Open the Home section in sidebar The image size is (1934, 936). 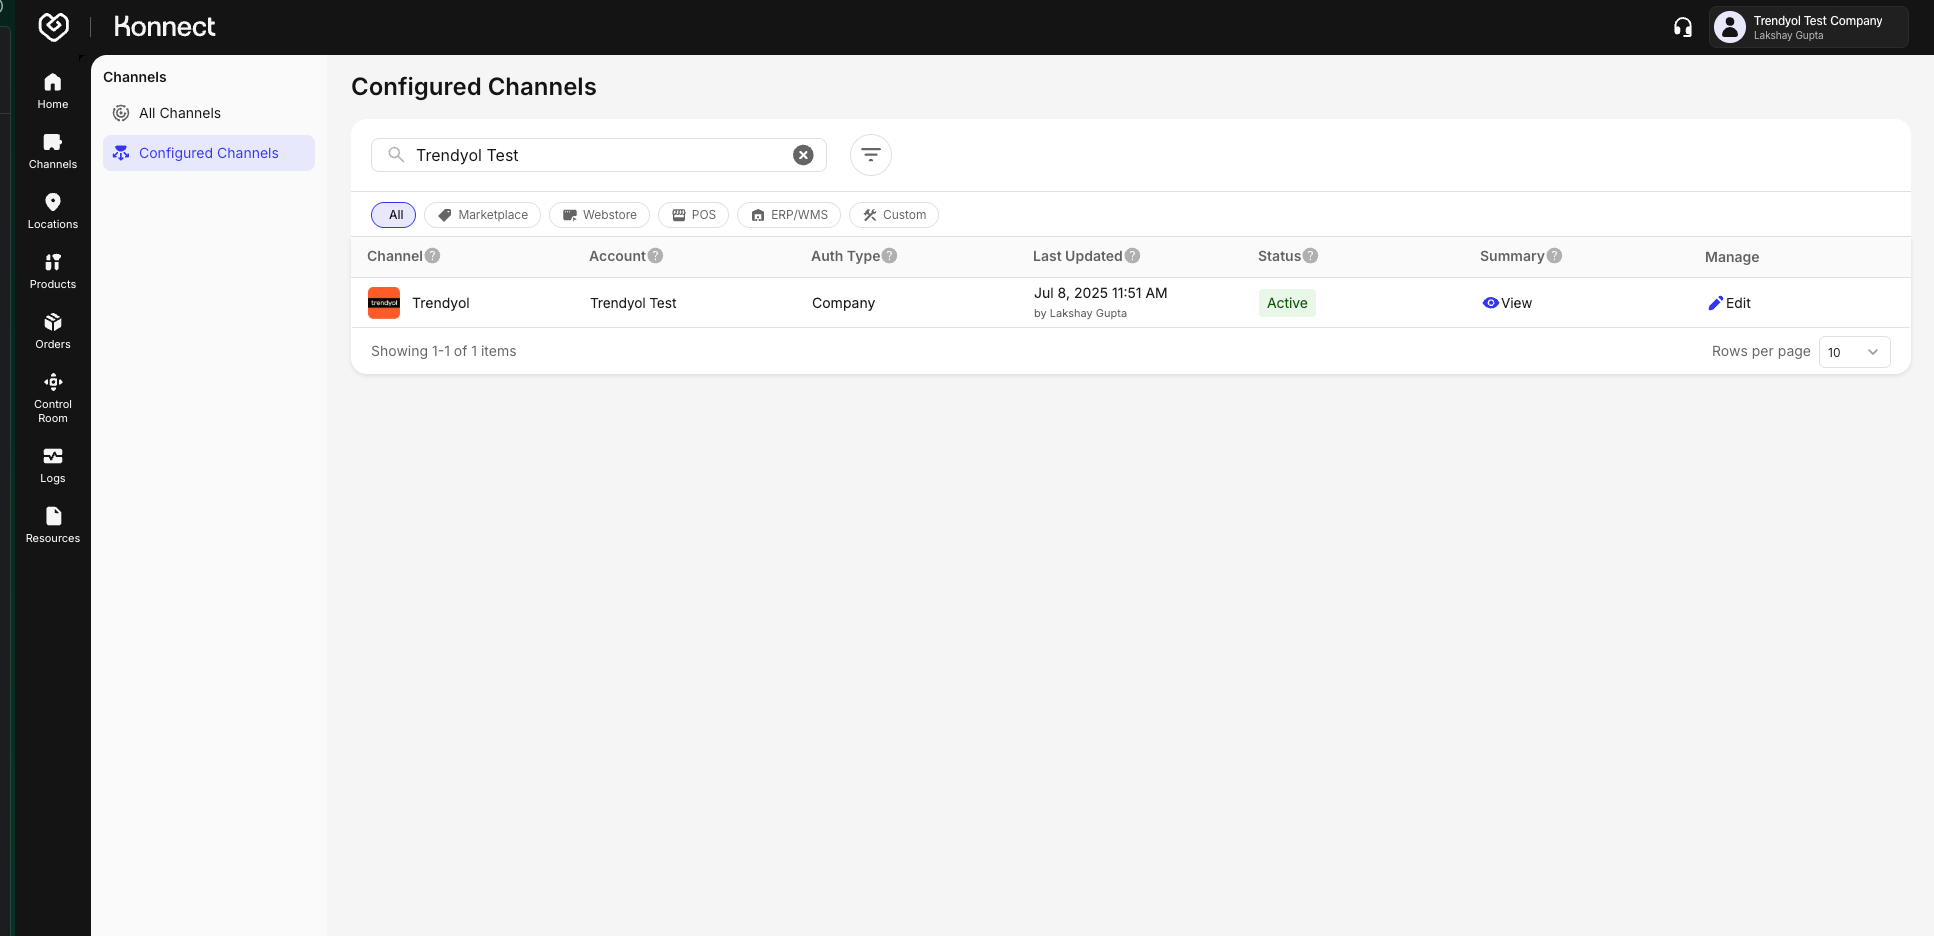pos(53,91)
